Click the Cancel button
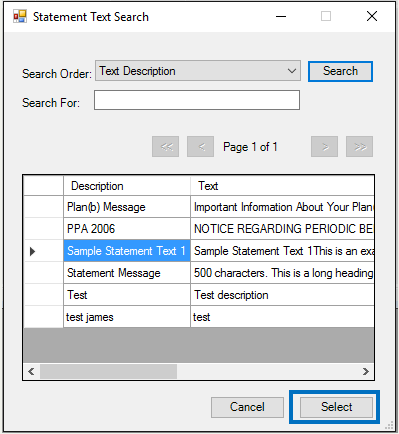Image resolution: width=399 pixels, height=434 pixels. [247, 407]
